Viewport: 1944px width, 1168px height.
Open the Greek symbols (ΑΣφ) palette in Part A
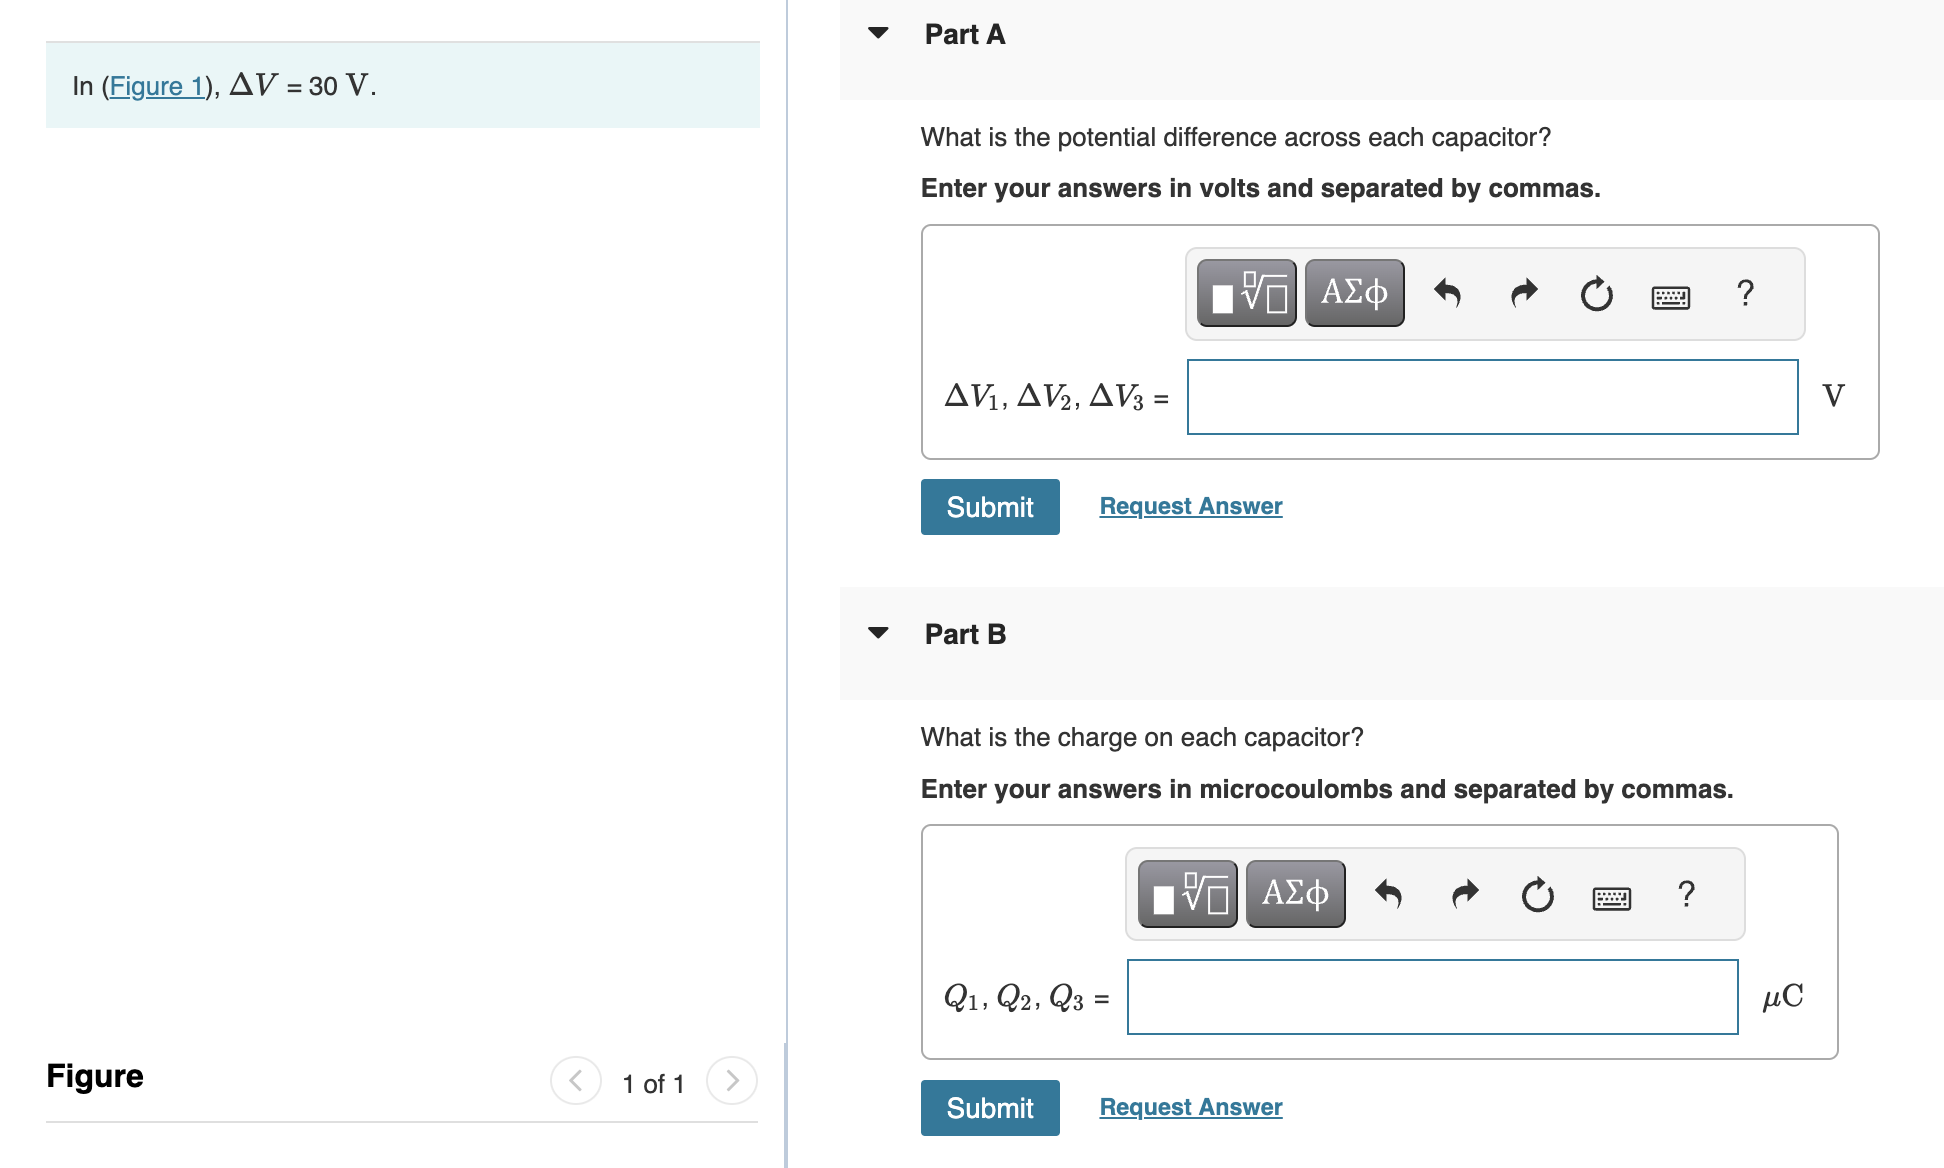(x=1354, y=292)
